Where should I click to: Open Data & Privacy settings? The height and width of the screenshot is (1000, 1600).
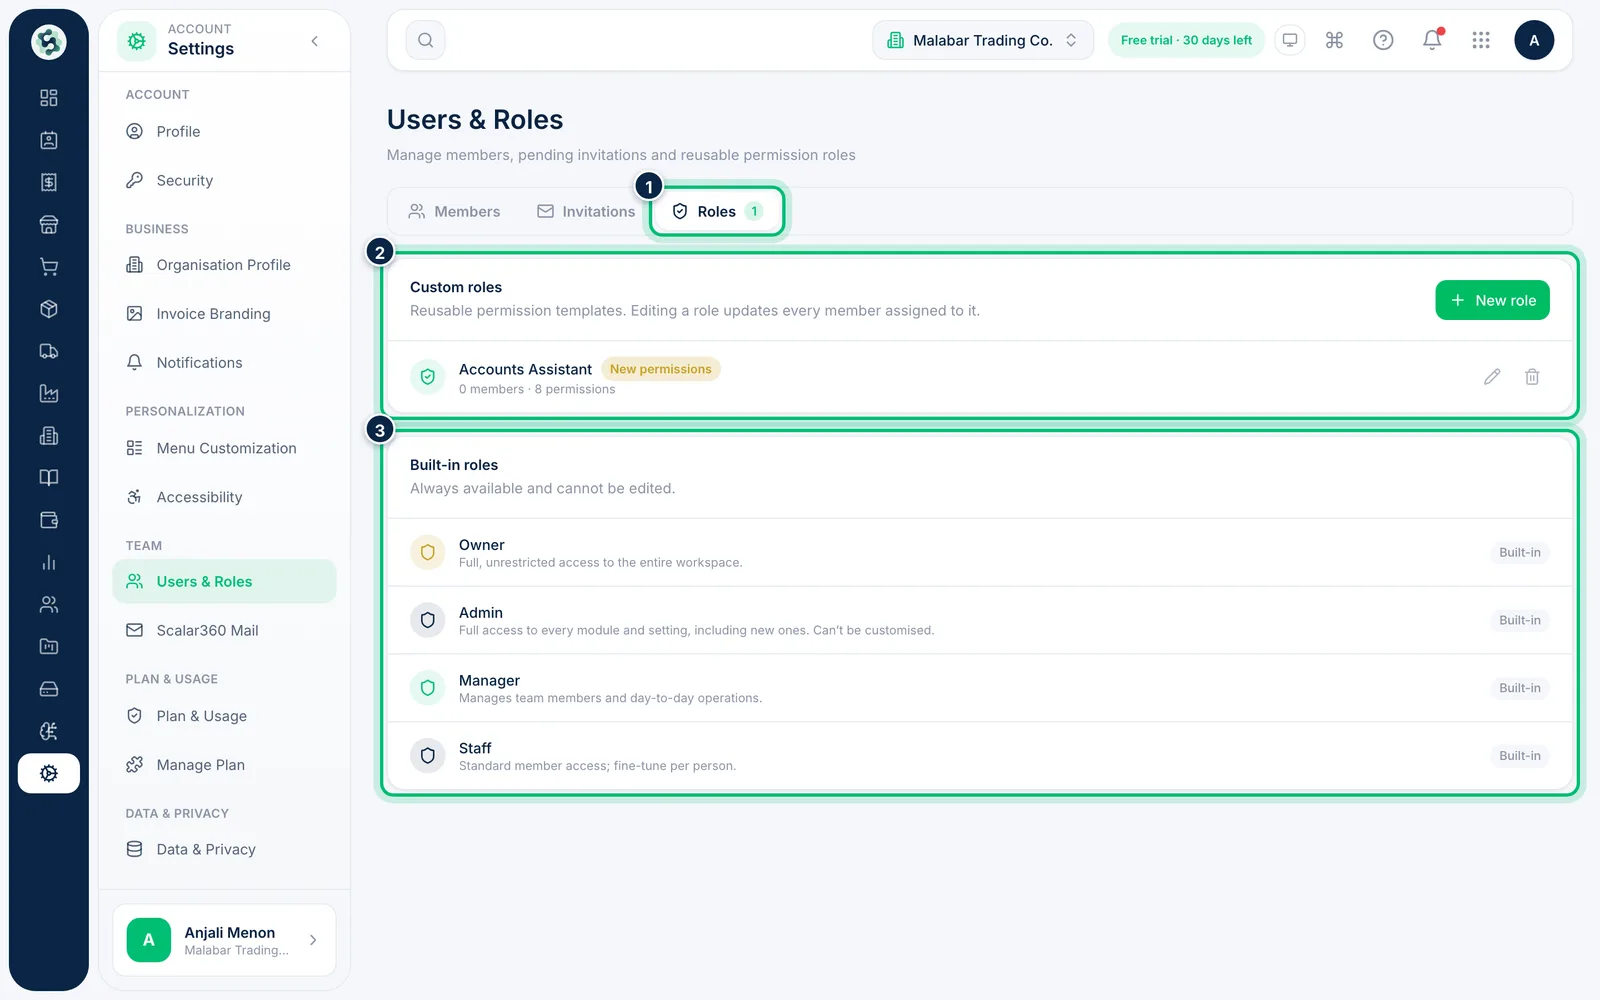pos(224,850)
